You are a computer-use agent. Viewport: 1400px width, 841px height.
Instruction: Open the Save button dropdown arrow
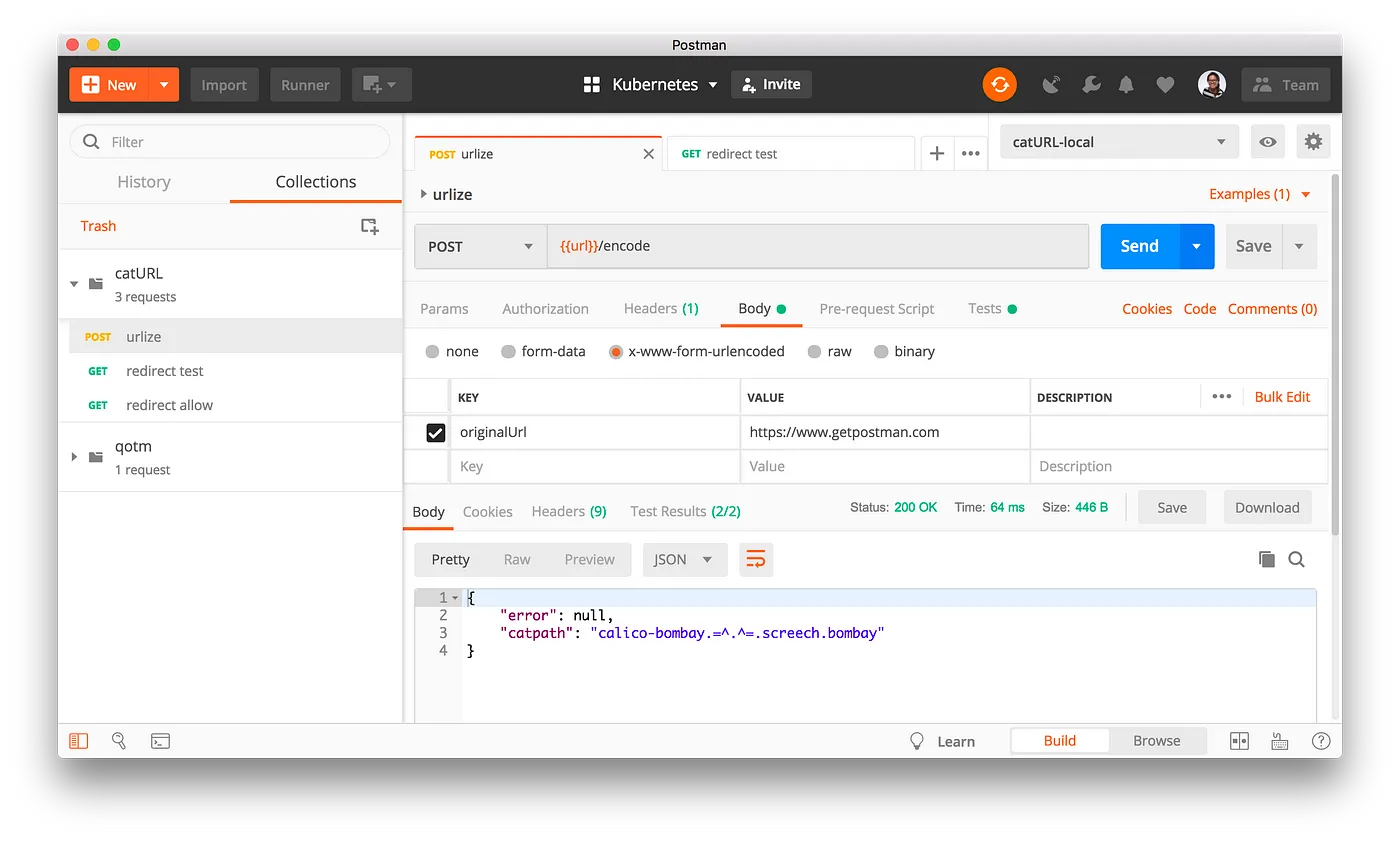click(1299, 246)
